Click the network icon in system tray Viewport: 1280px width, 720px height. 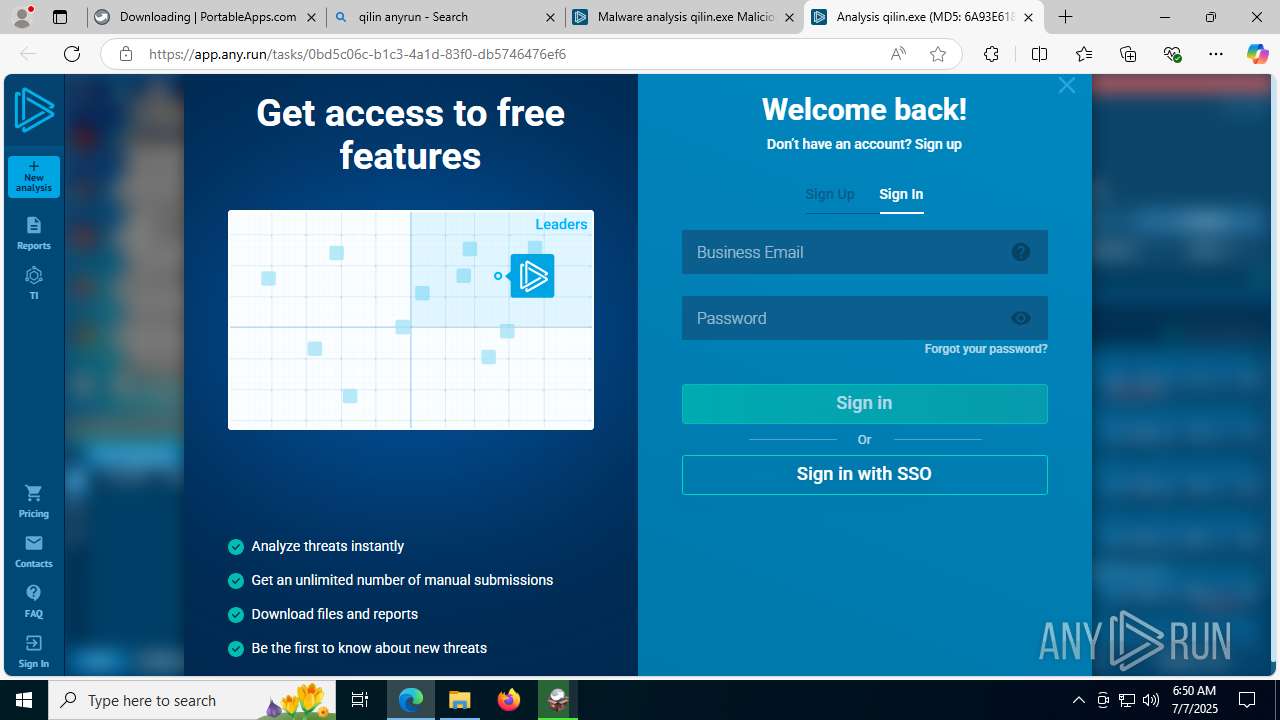1127,700
